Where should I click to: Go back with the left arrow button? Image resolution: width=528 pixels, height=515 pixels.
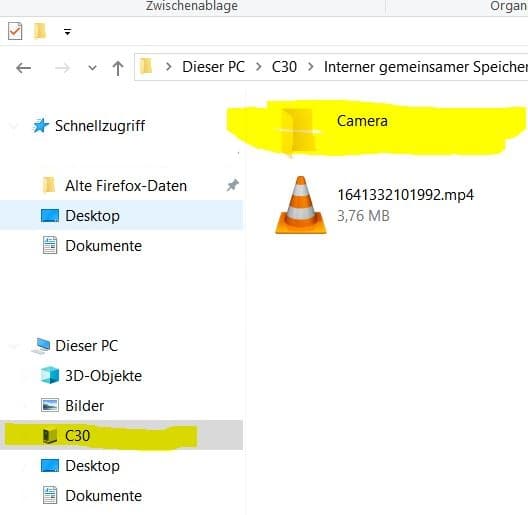click(24, 68)
